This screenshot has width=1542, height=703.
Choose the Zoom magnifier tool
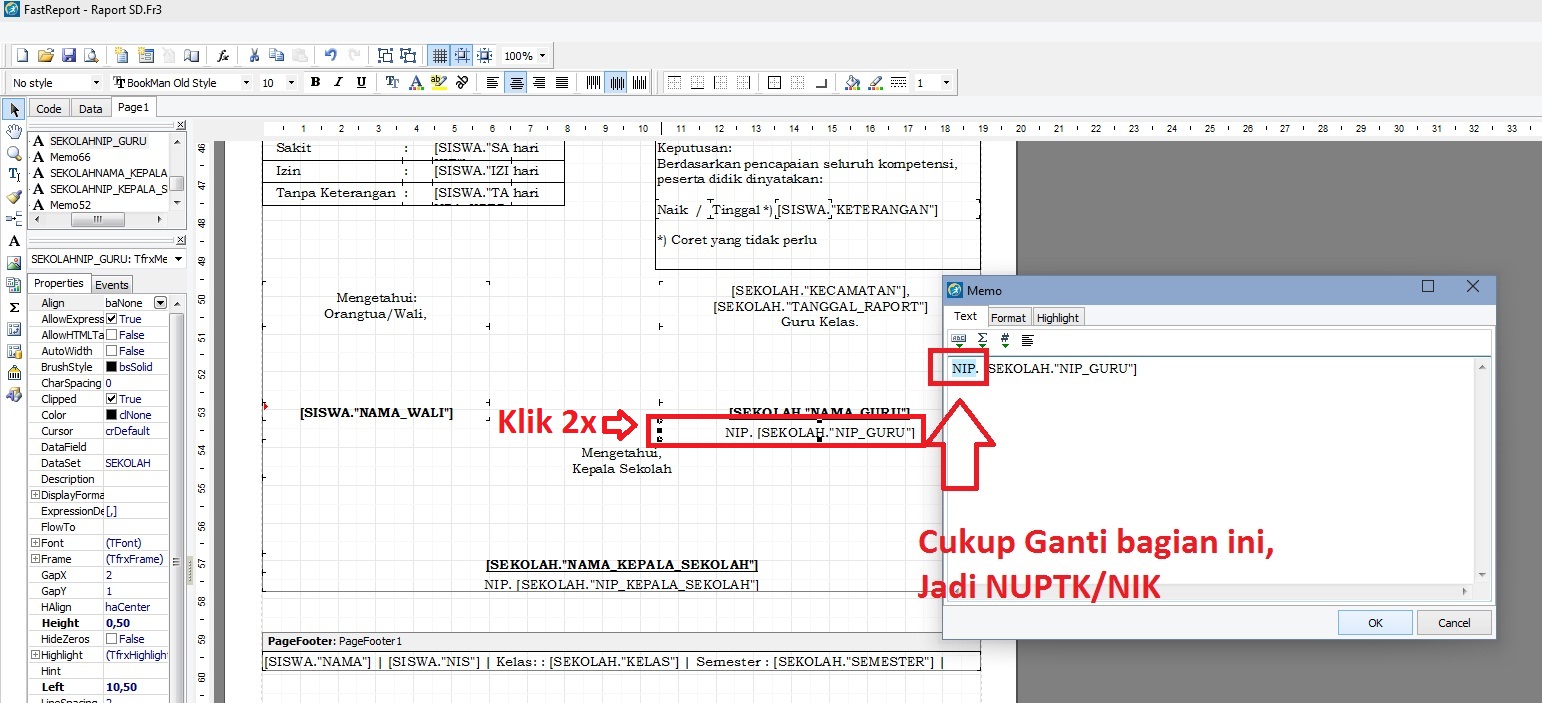14,153
